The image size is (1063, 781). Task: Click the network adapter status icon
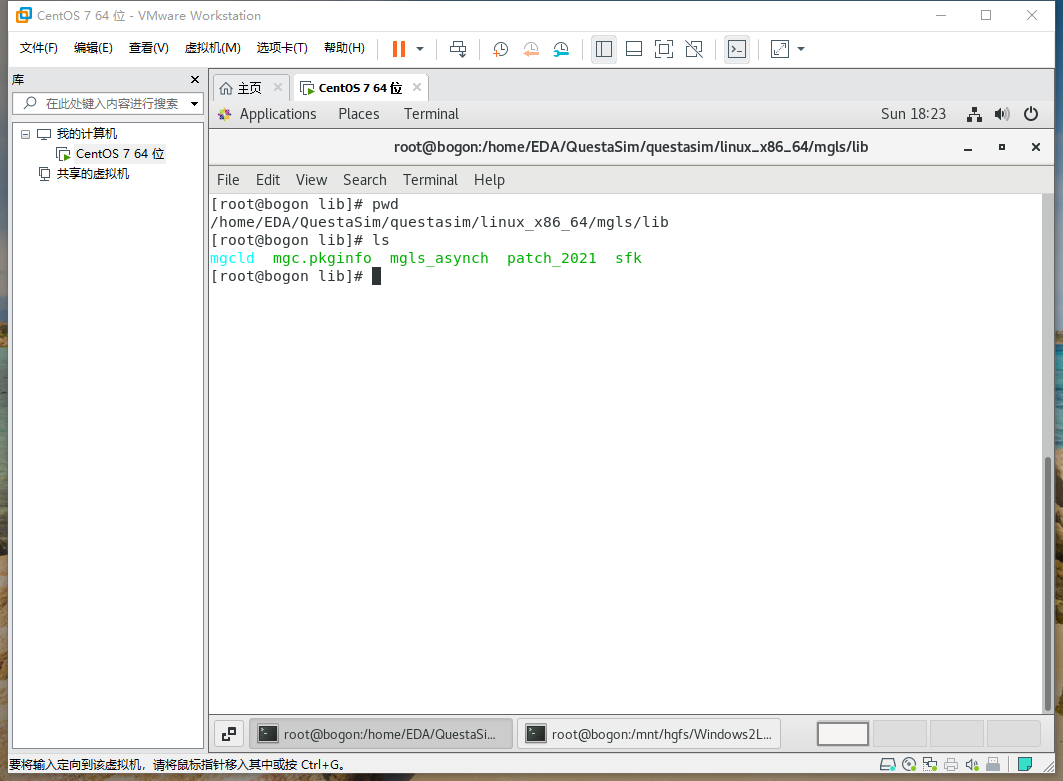[930, 765]
